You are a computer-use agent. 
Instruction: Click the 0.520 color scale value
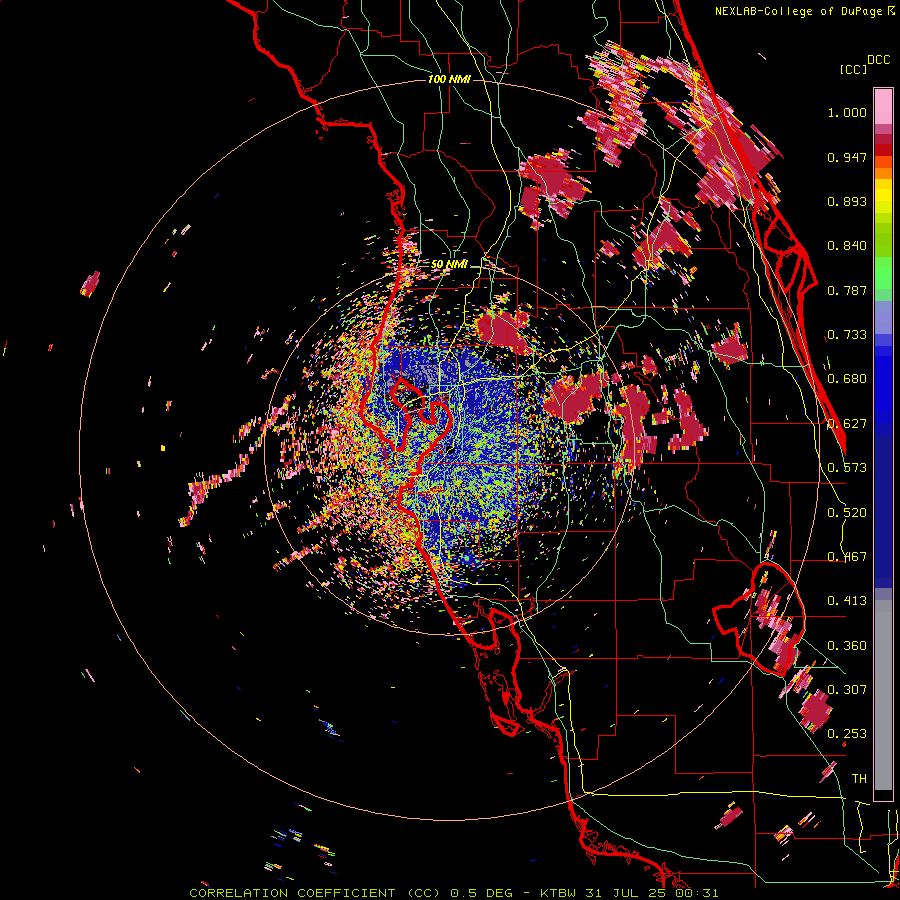click(x=847, y=513)
